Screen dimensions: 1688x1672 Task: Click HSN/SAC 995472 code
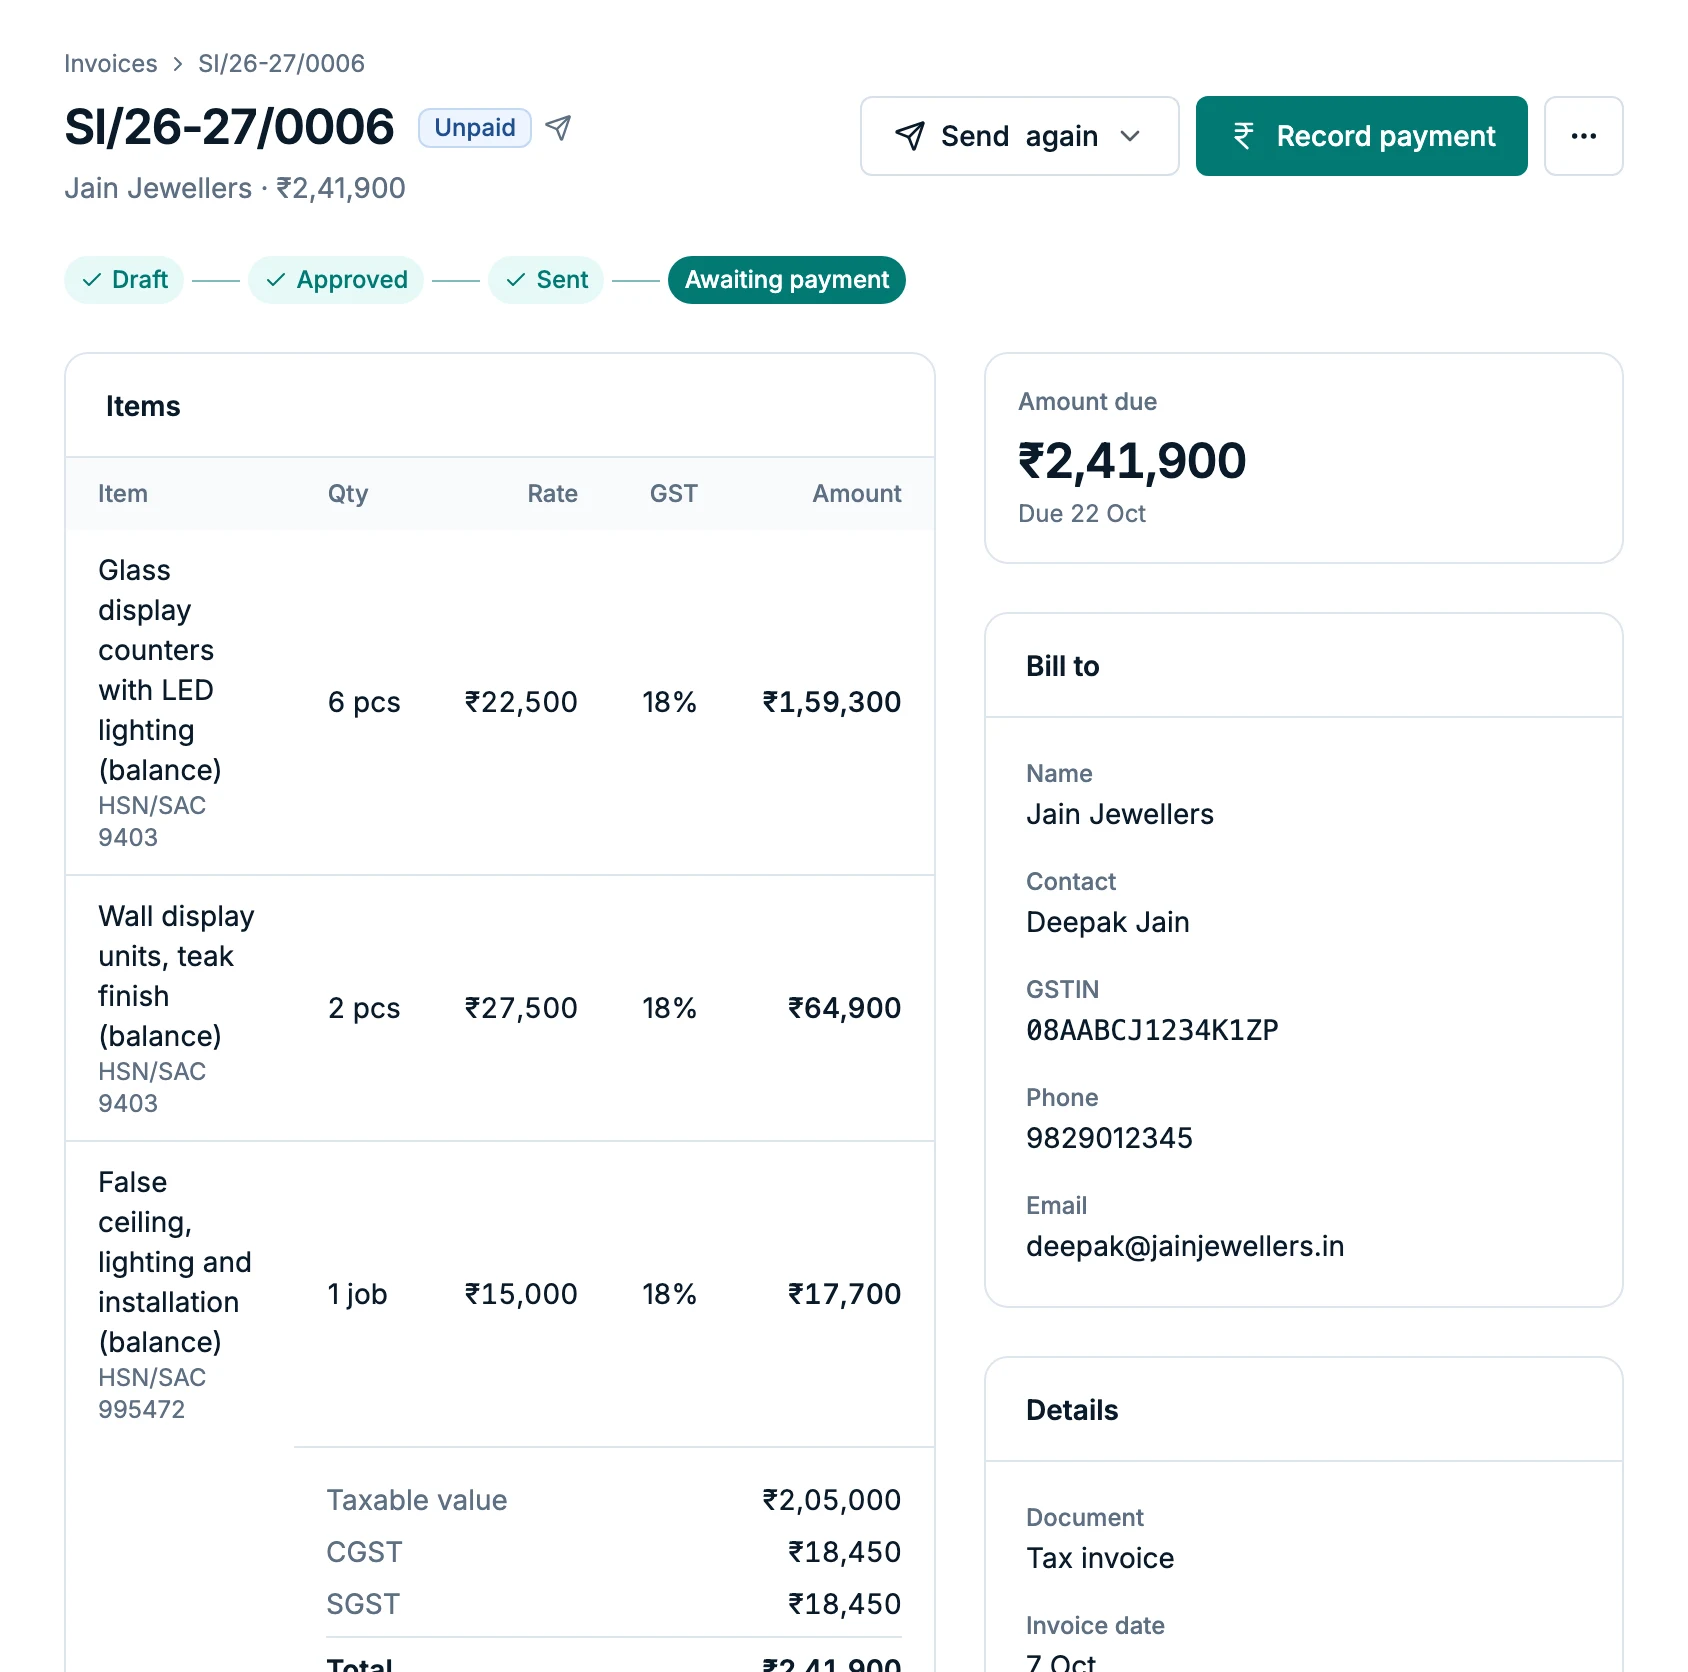tap(152, 1394)
